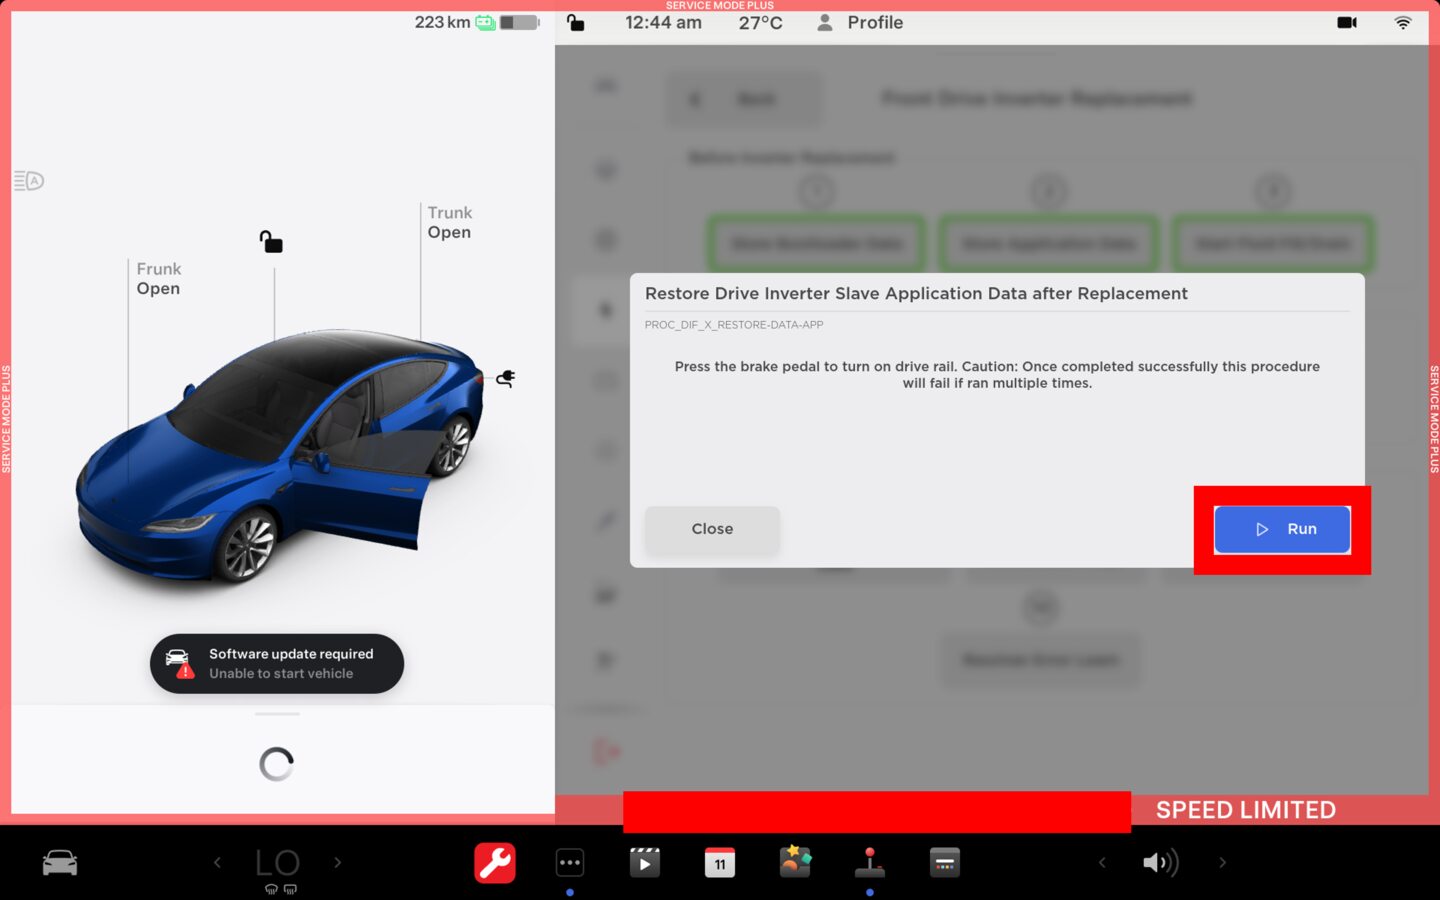Tap the dashcam camera icon

tap(1347, 22)
